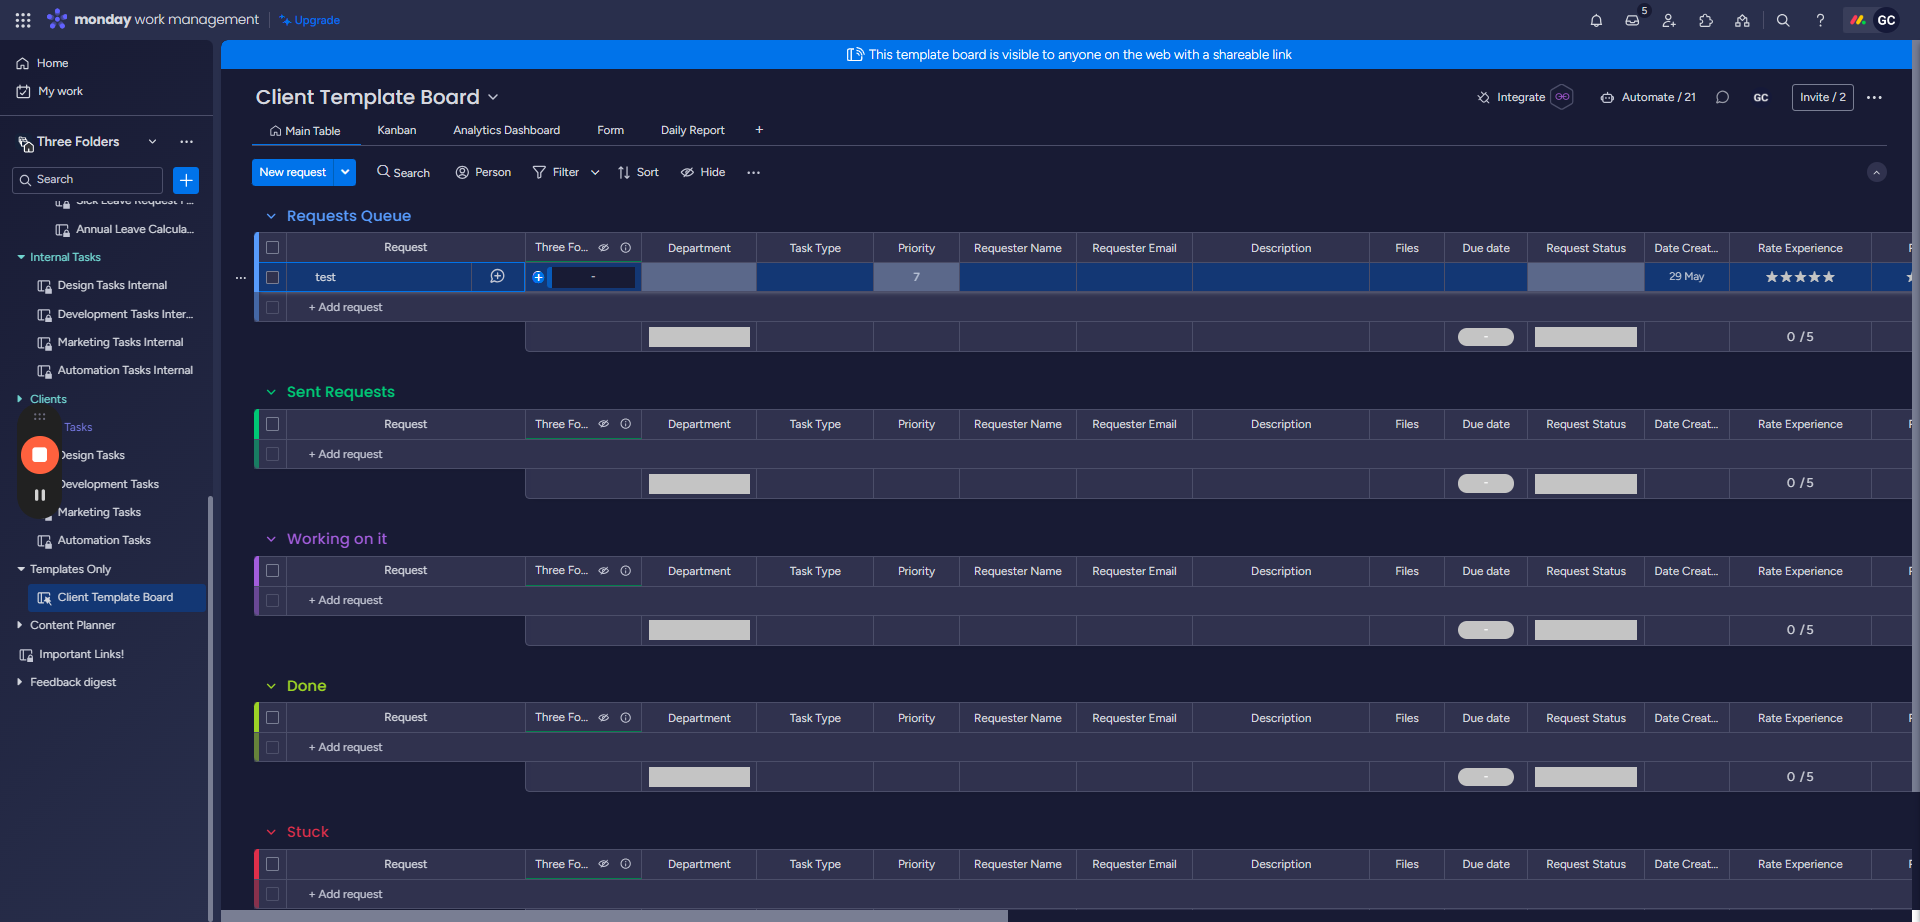Image resolution: width=1920 pixels, height=922 pixels.
Task: Open toolbar more options three-dot icon
Action: [x=753, y=173]
